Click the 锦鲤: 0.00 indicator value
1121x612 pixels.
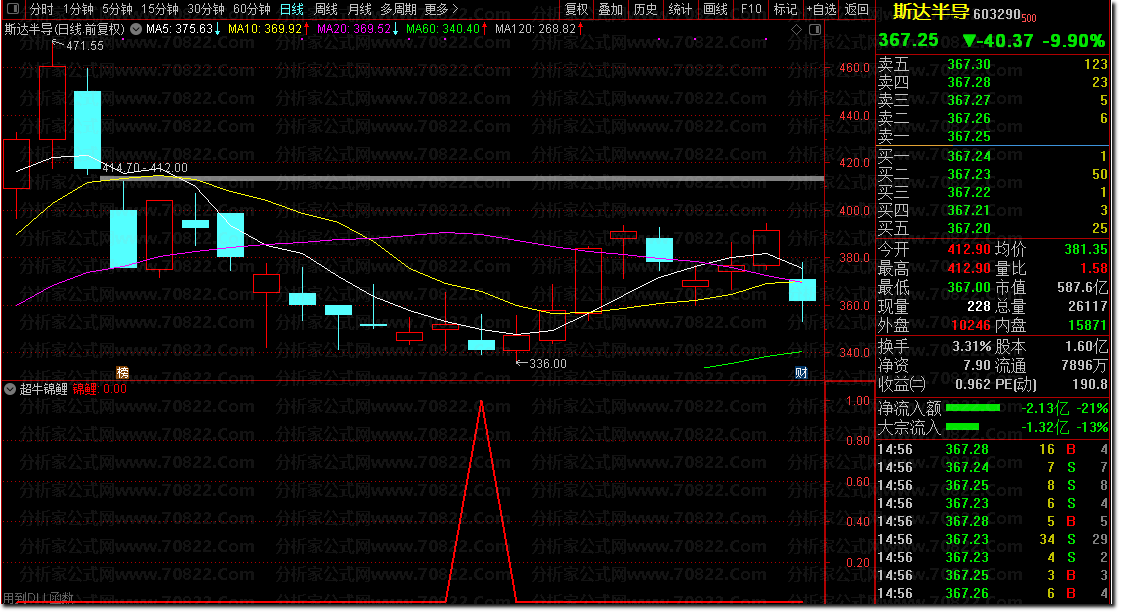point(99,389)
